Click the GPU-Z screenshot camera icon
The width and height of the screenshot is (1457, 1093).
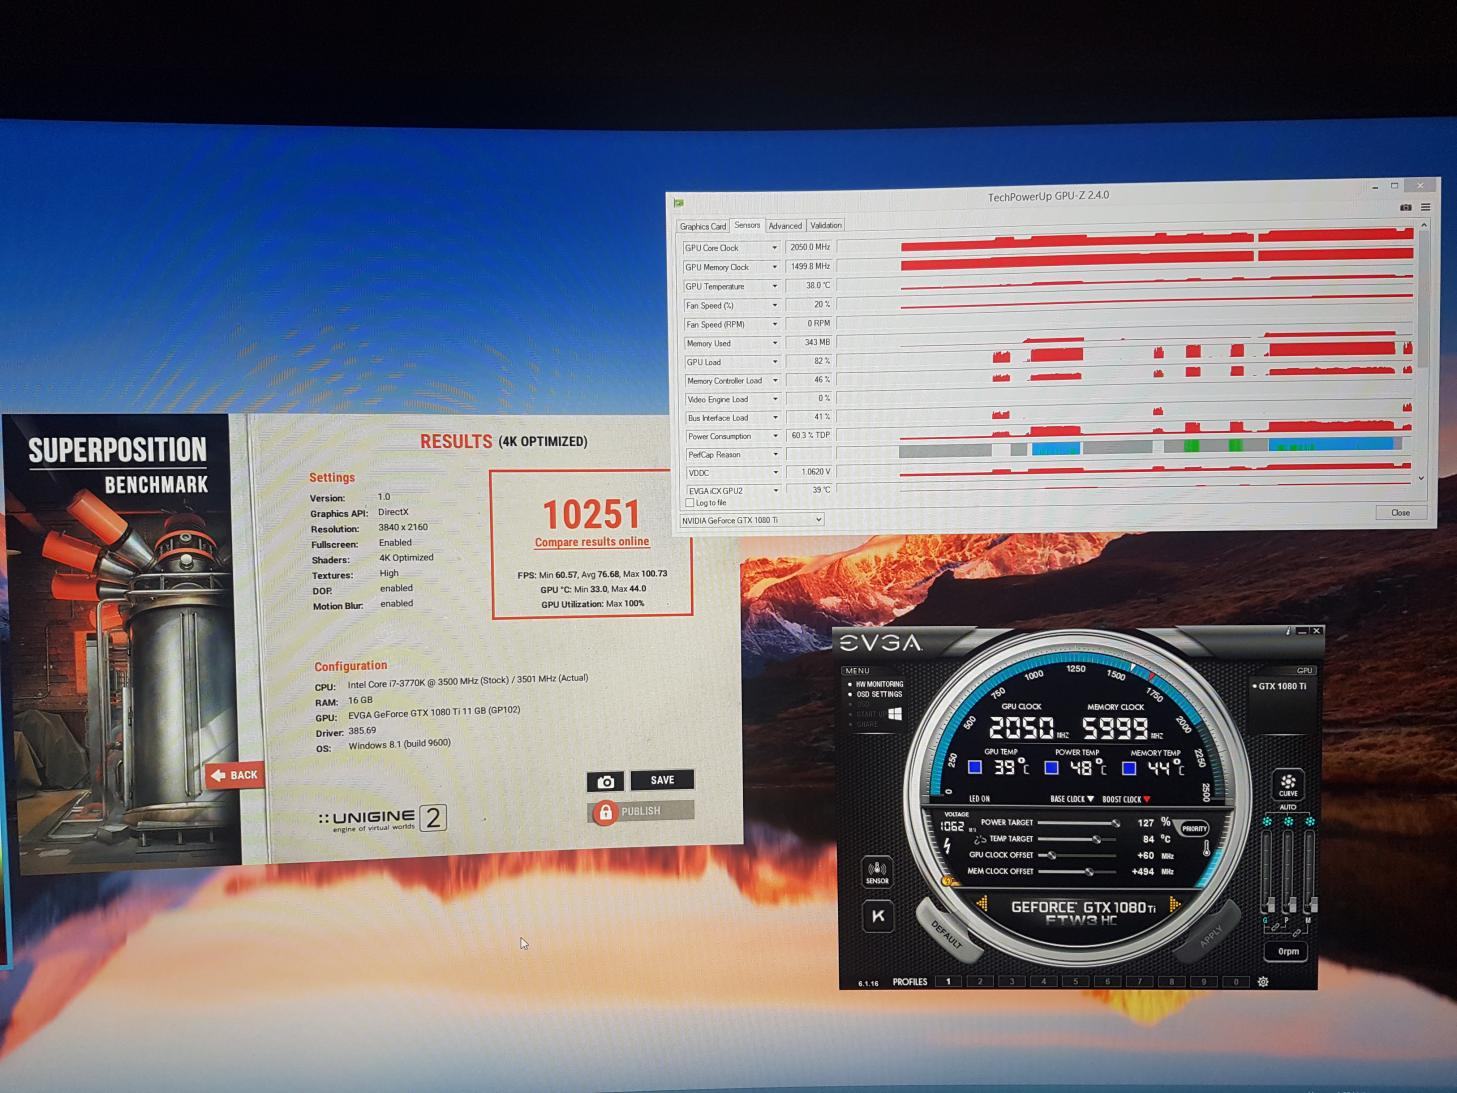tap(1405, 207)
